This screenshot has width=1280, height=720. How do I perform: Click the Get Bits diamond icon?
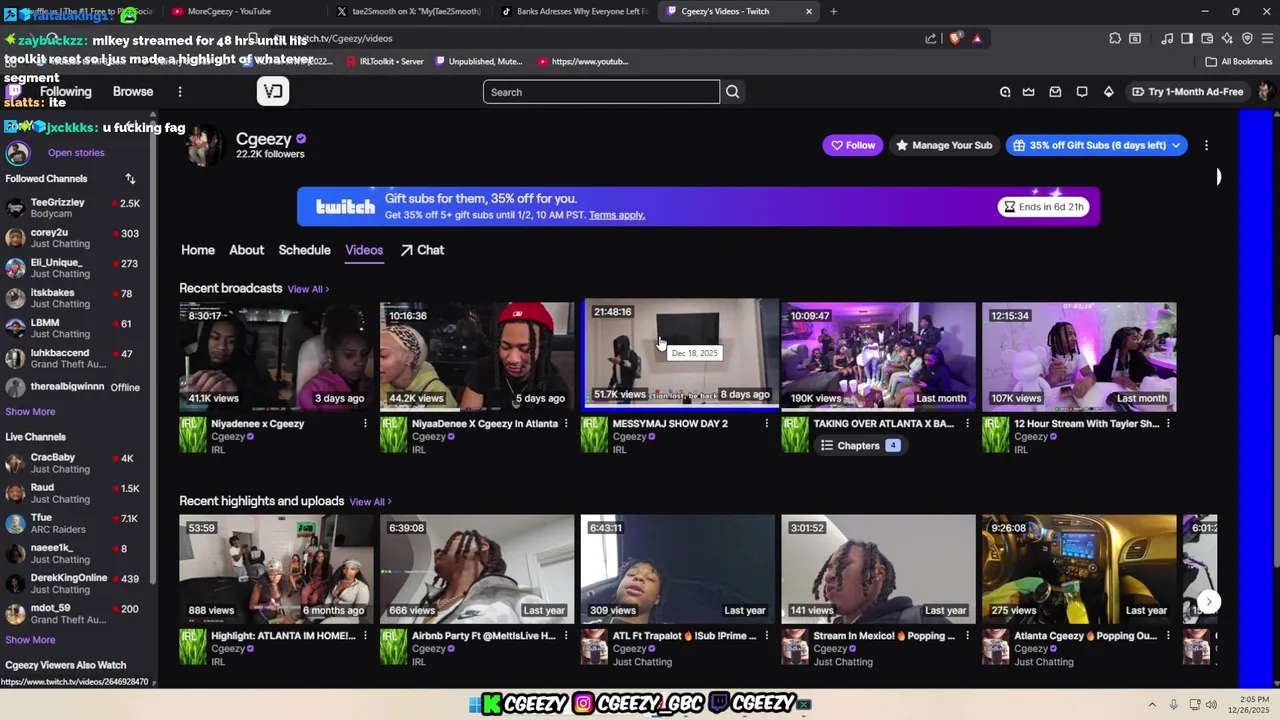1108,92
